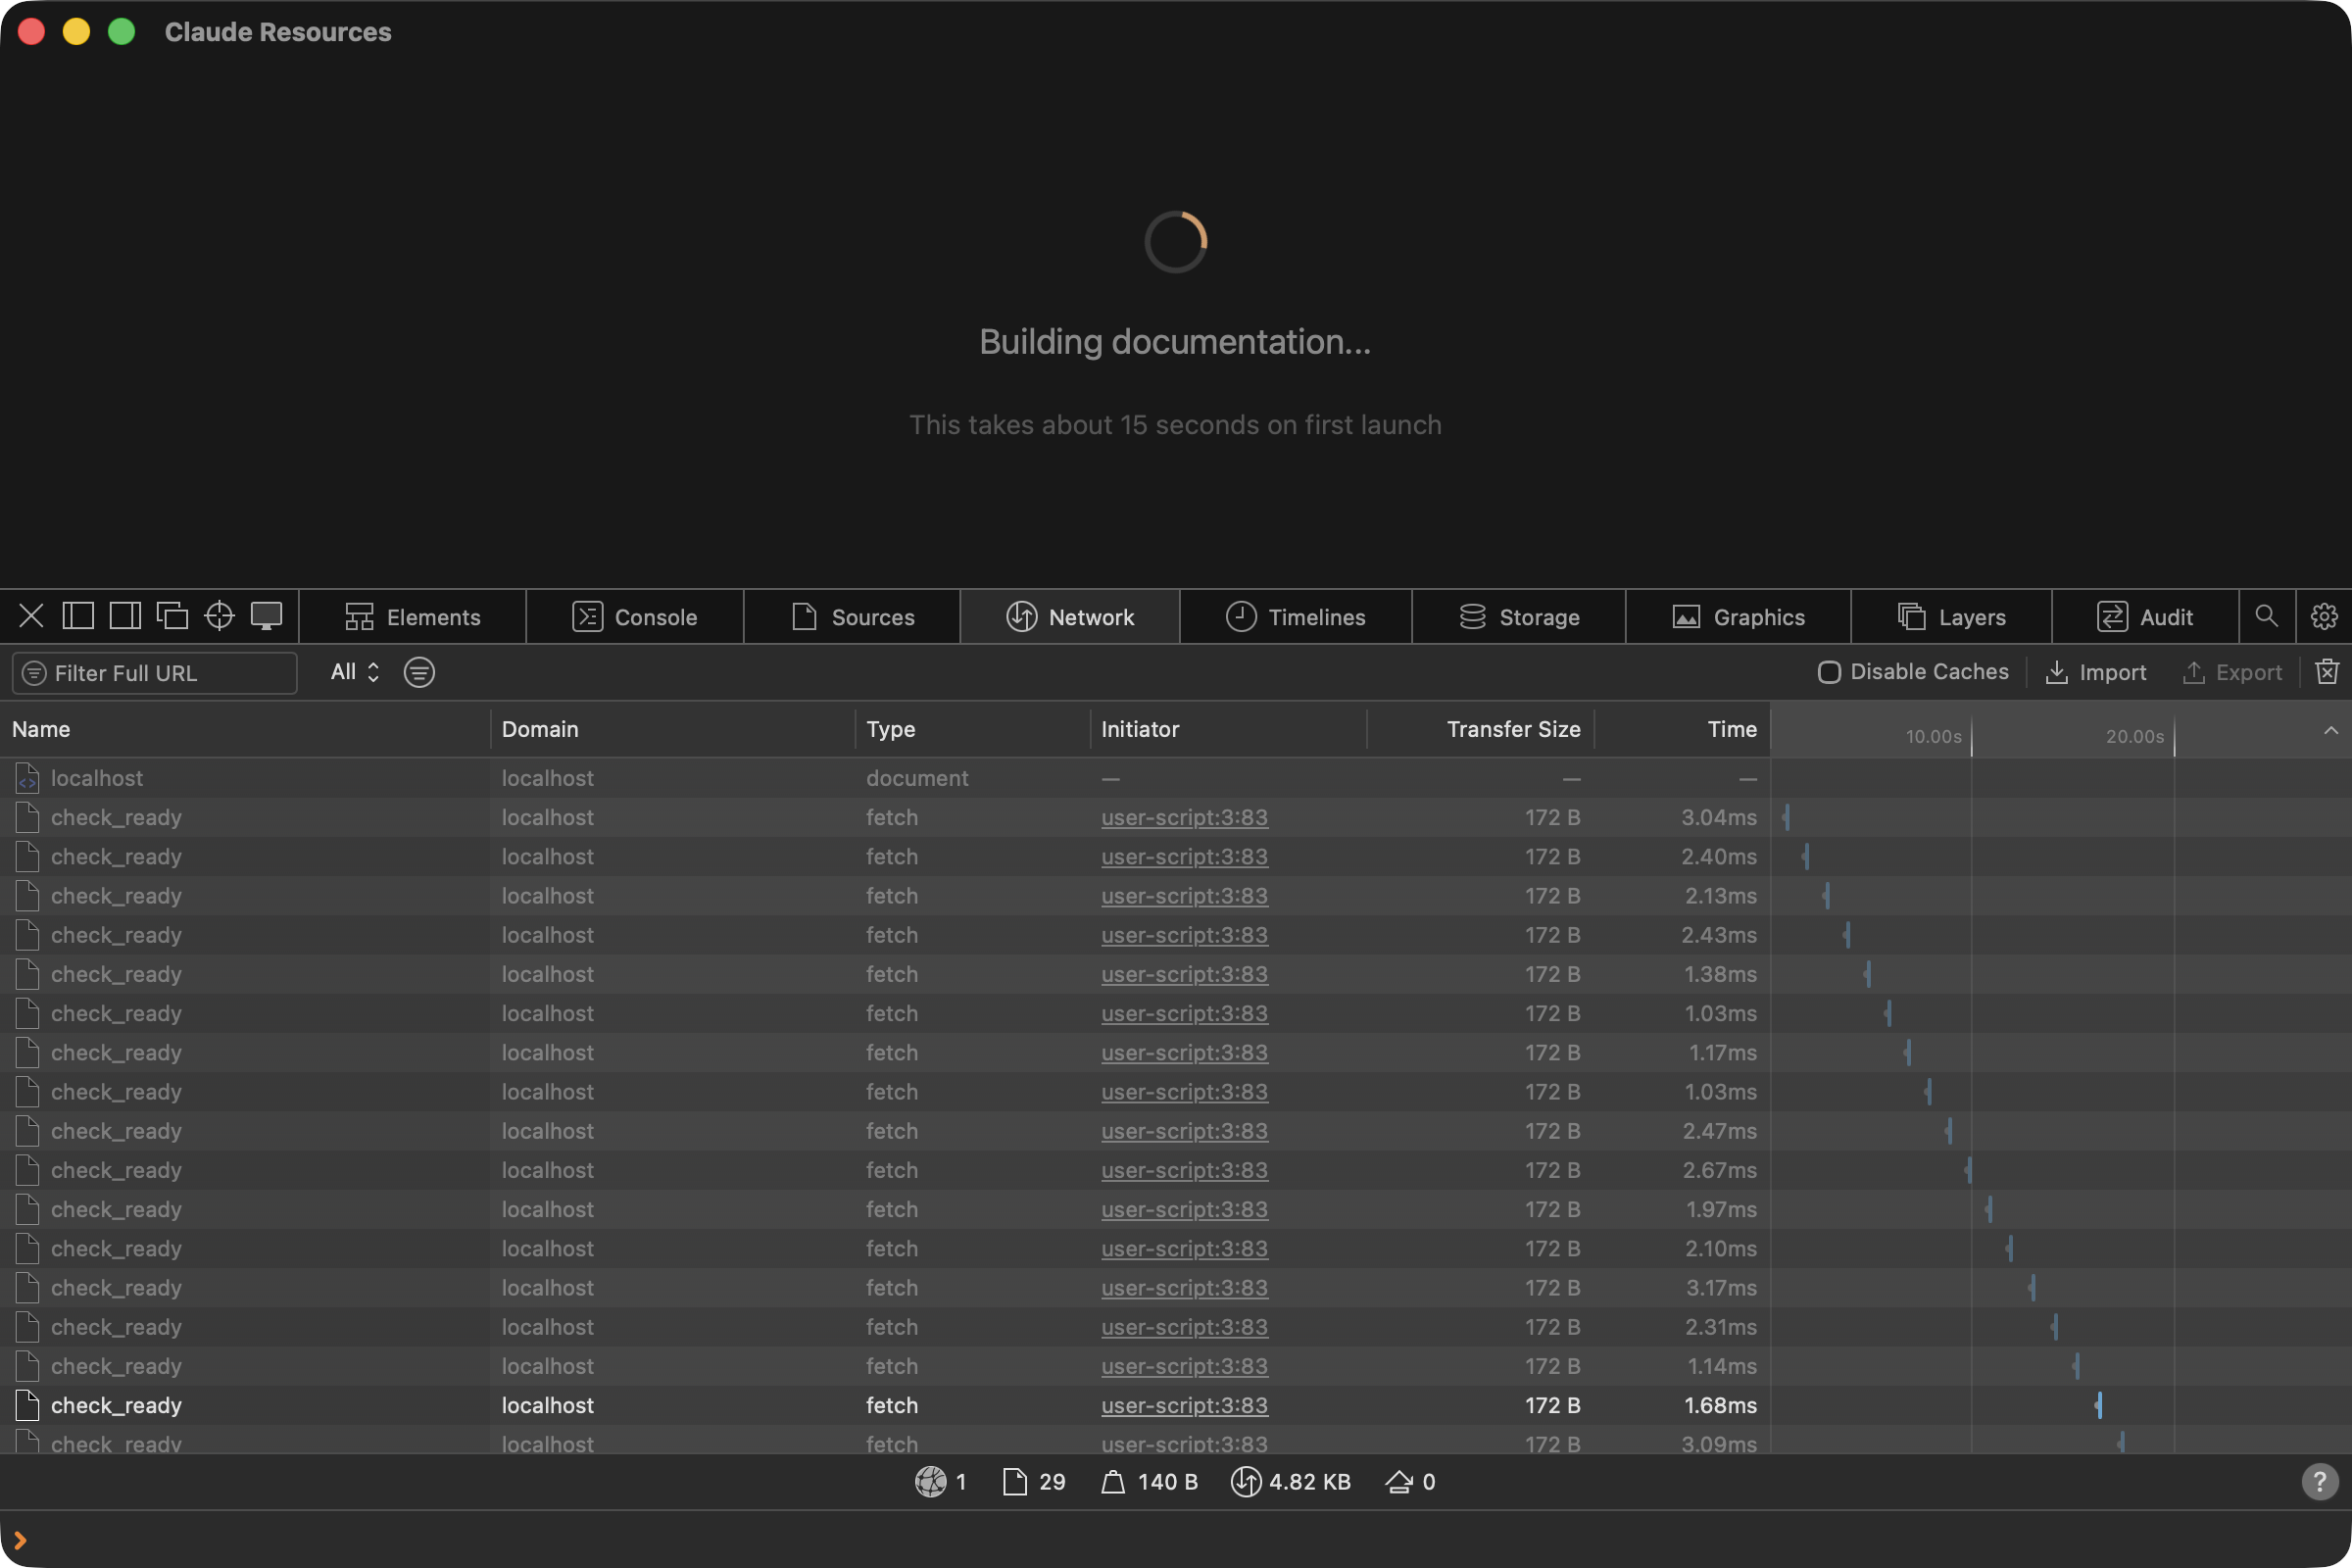Click the inspector search magnifier icon
This screenshot has height=1568, width=2352.
(2266, 616)
